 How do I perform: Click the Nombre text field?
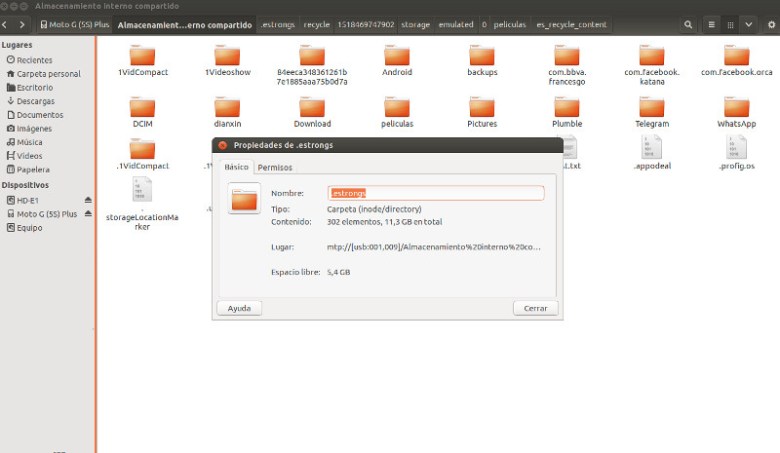tap(436, 193)
